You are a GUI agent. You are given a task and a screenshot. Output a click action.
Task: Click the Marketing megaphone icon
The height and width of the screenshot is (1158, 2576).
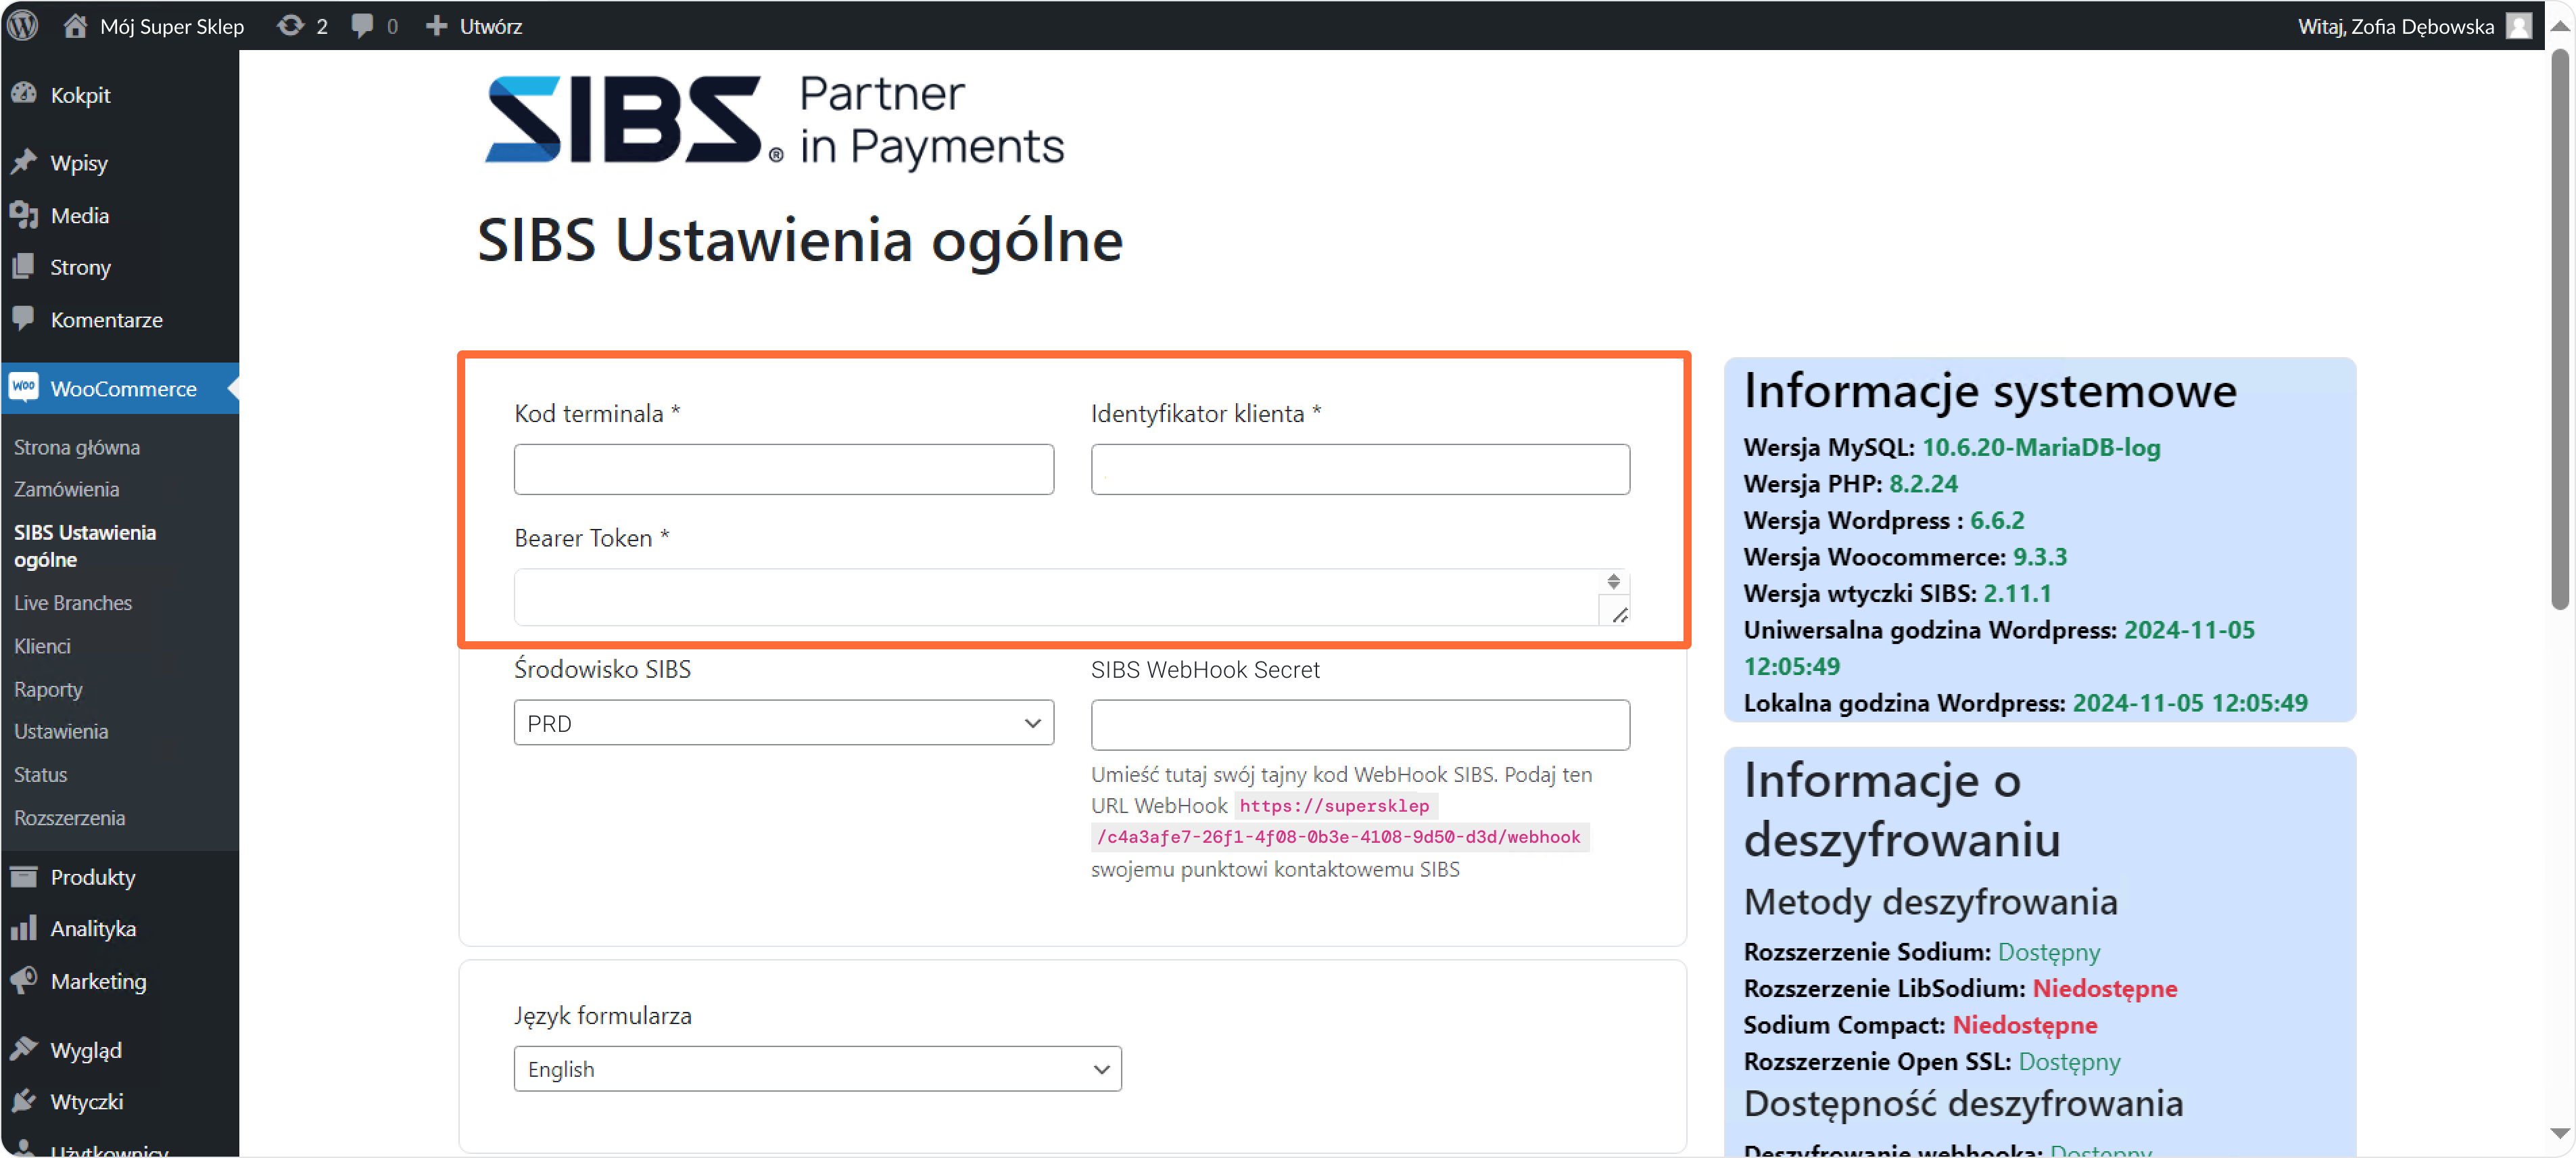tap(24, 981)
